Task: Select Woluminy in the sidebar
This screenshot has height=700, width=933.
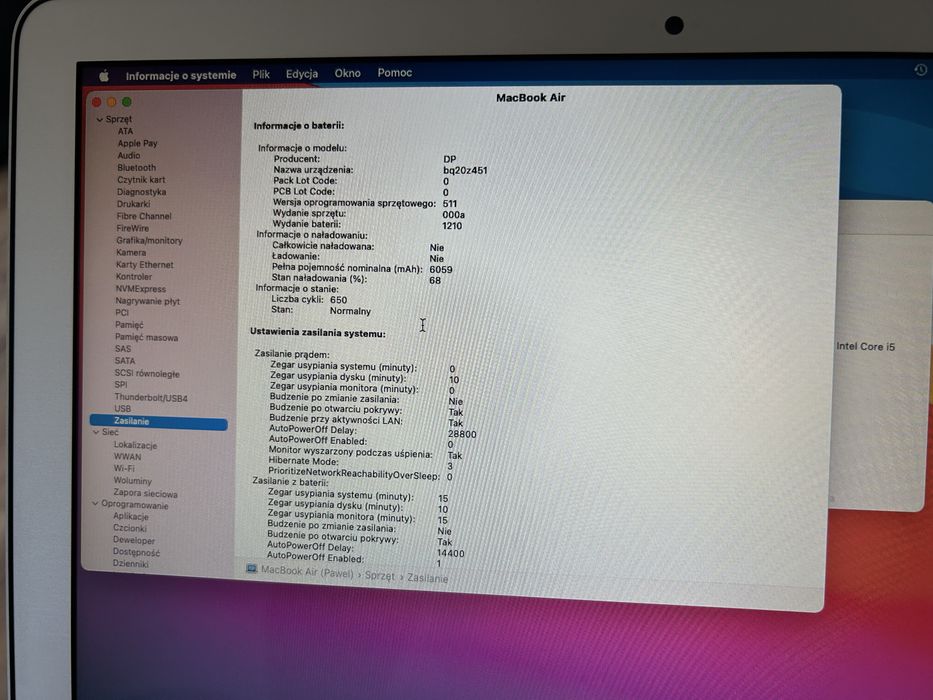Action: click(x=133, y=481)
